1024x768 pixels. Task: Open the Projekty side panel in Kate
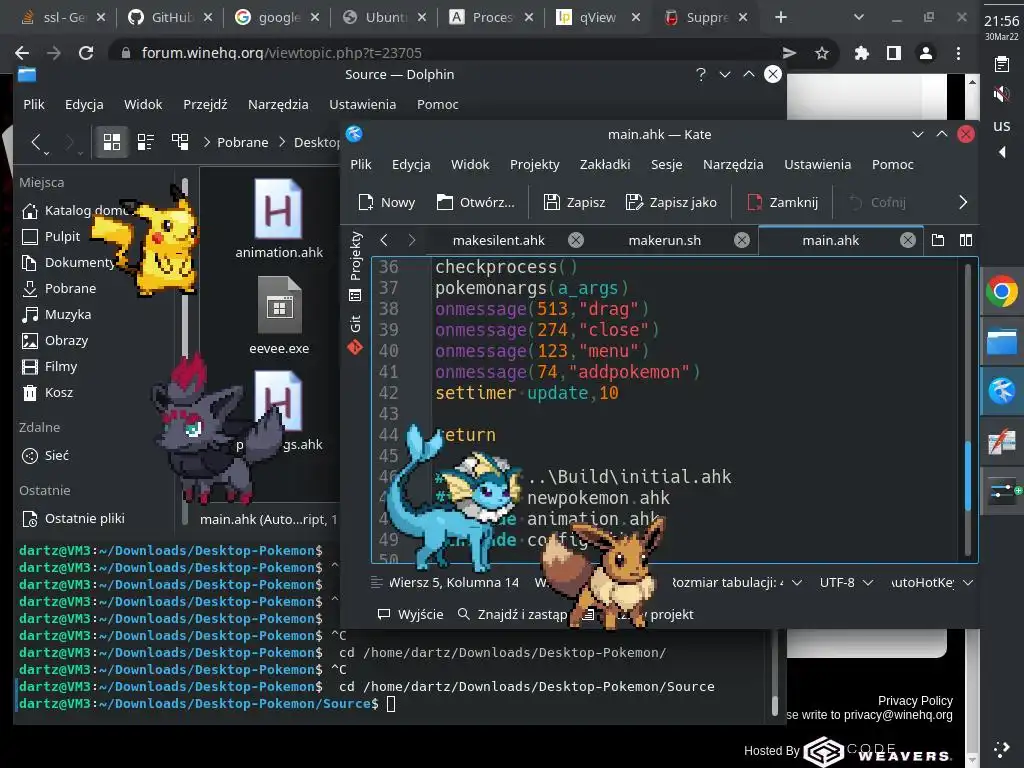click(x=355, y=256)
